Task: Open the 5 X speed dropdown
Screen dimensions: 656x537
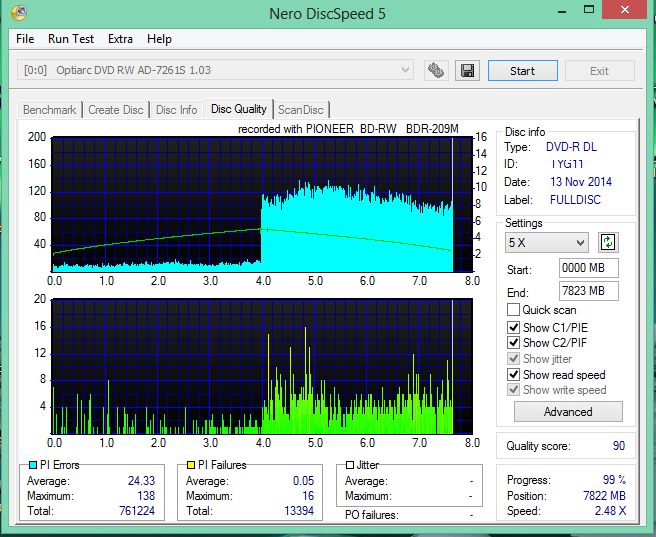Action: coord(546,243)
